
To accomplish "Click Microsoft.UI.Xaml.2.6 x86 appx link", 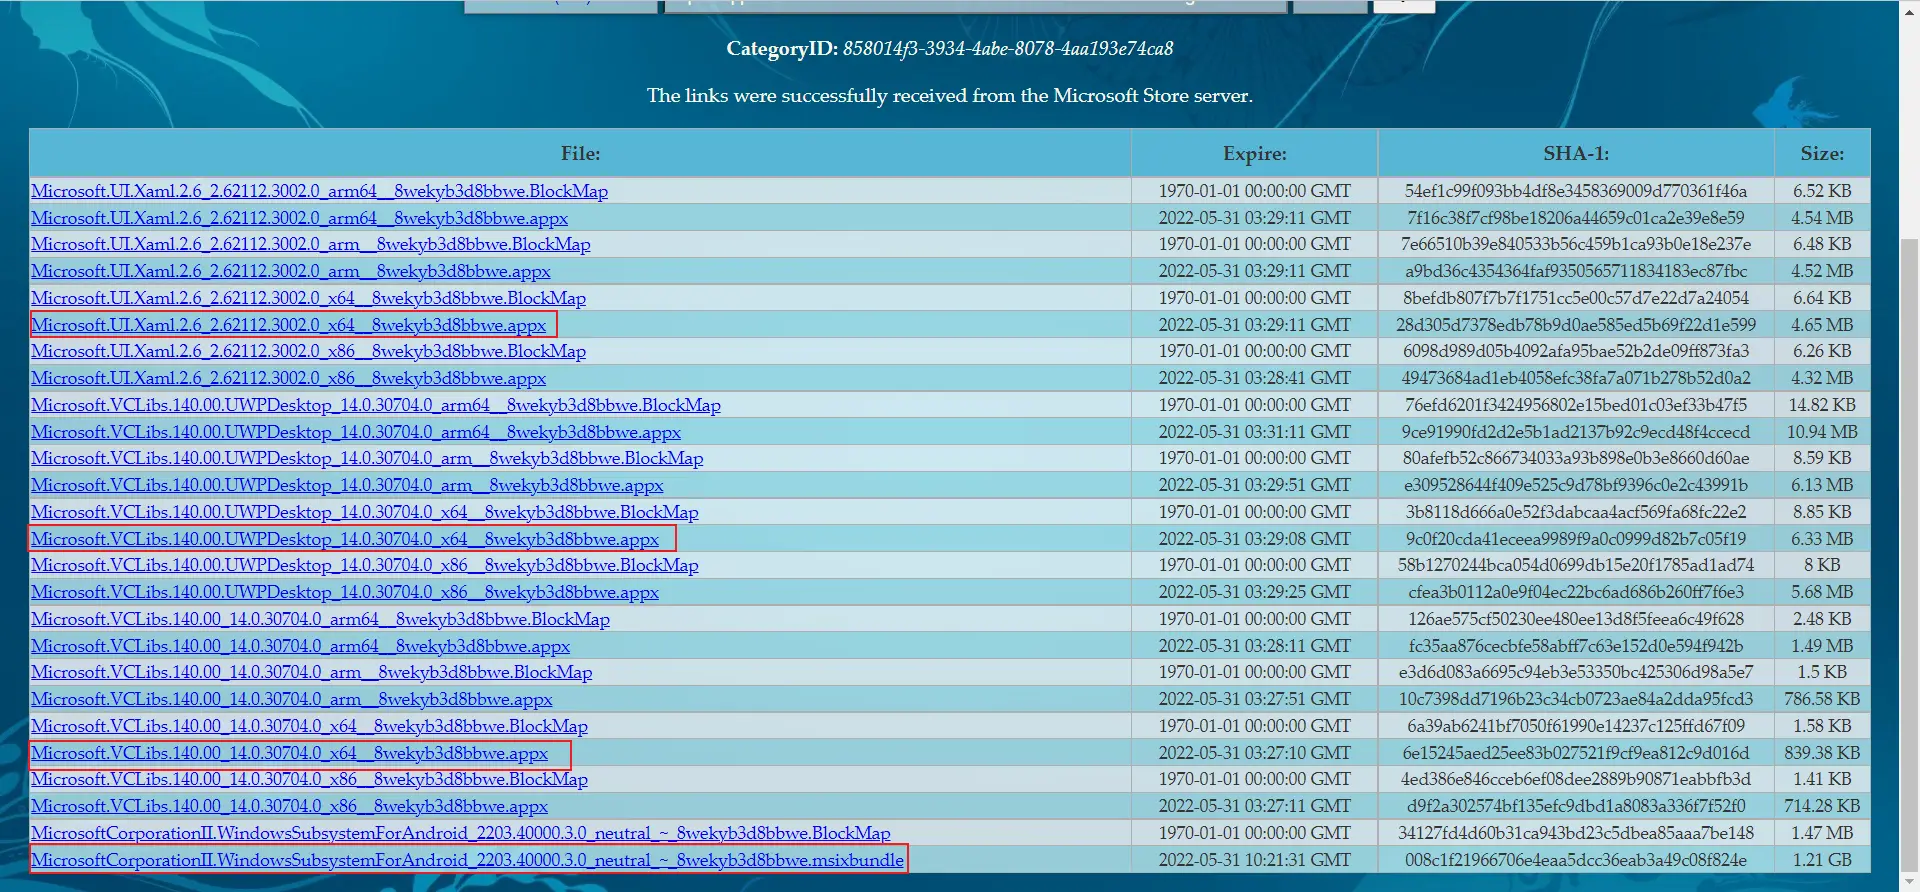I will pyautogui.click(x=288, y=378).
